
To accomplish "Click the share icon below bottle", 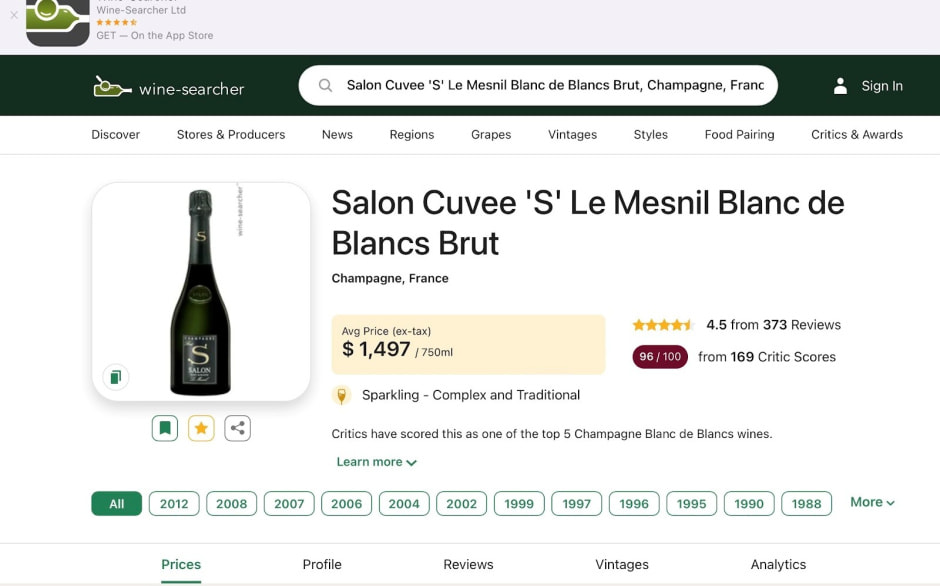I will (237, 428).
